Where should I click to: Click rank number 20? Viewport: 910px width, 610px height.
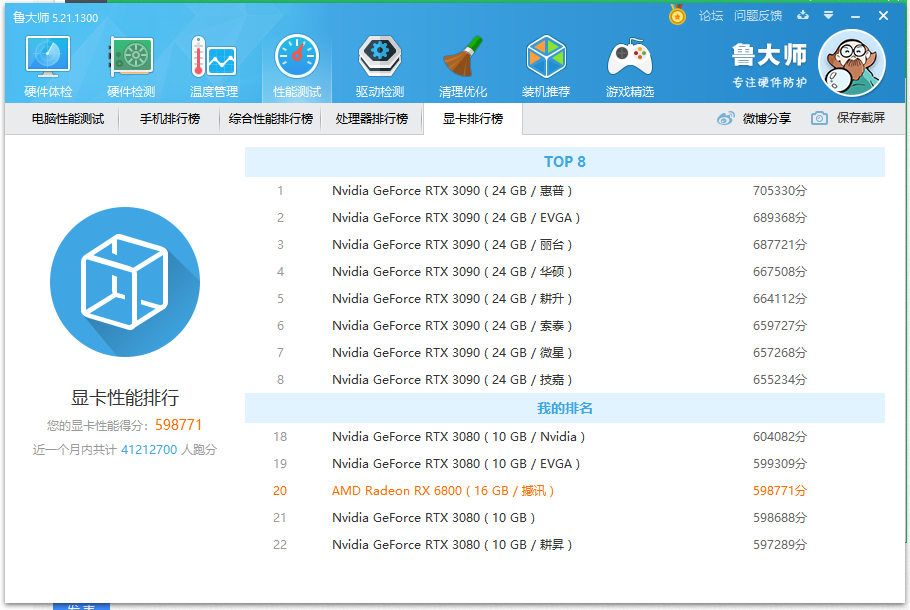[x=280, y=491]
